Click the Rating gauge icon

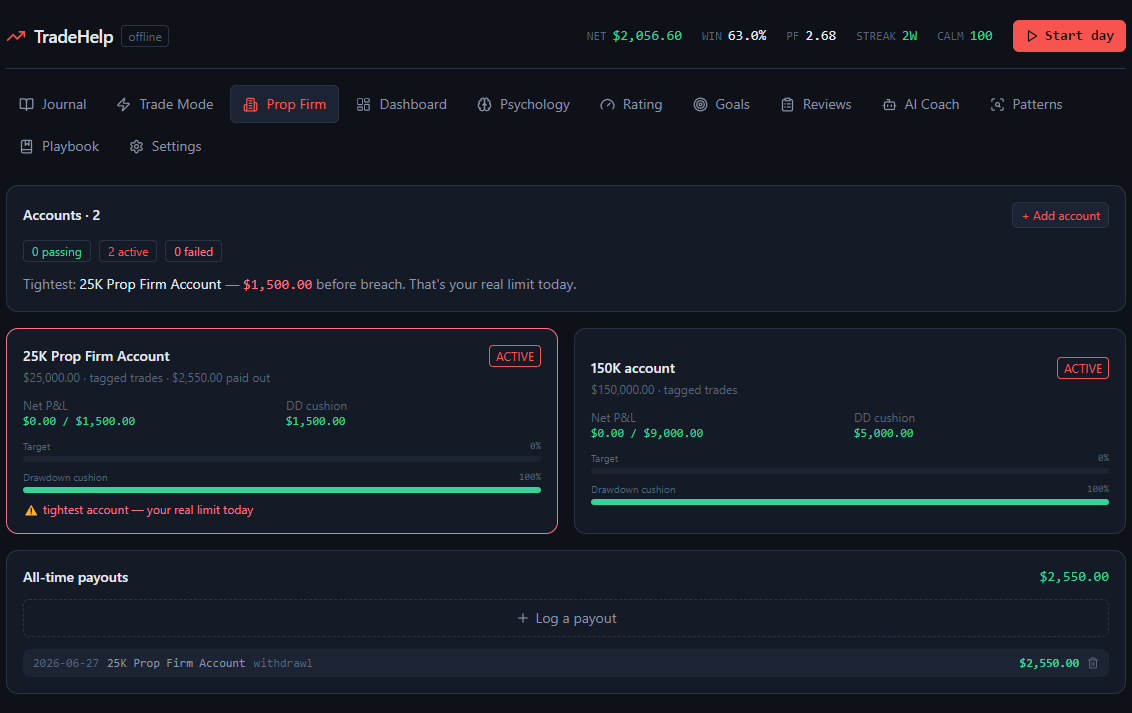tap(607, 105)
